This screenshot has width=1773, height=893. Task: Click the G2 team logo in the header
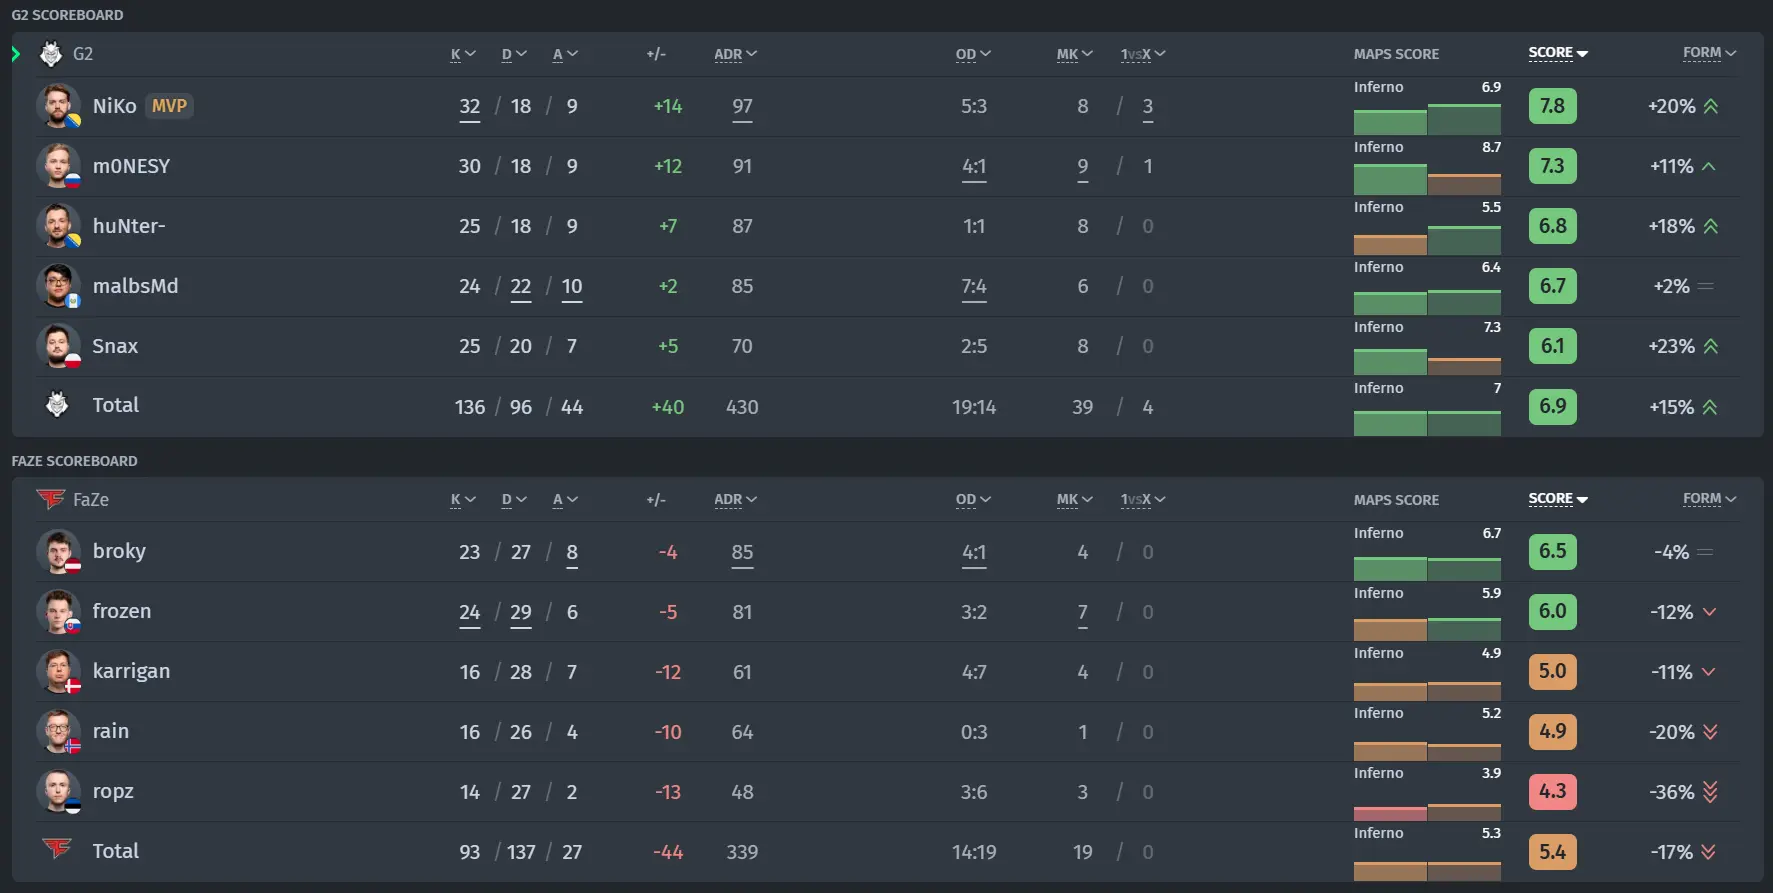coord(51,54)
